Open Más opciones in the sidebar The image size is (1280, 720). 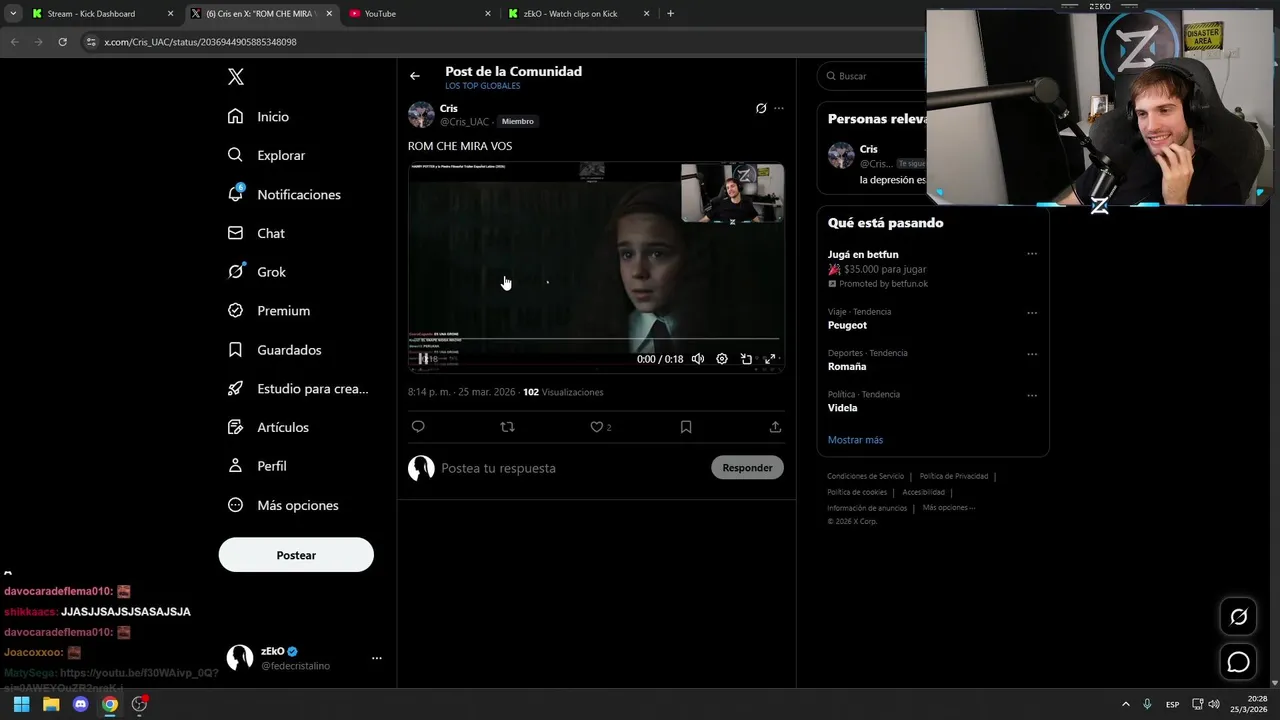(283, 505)
